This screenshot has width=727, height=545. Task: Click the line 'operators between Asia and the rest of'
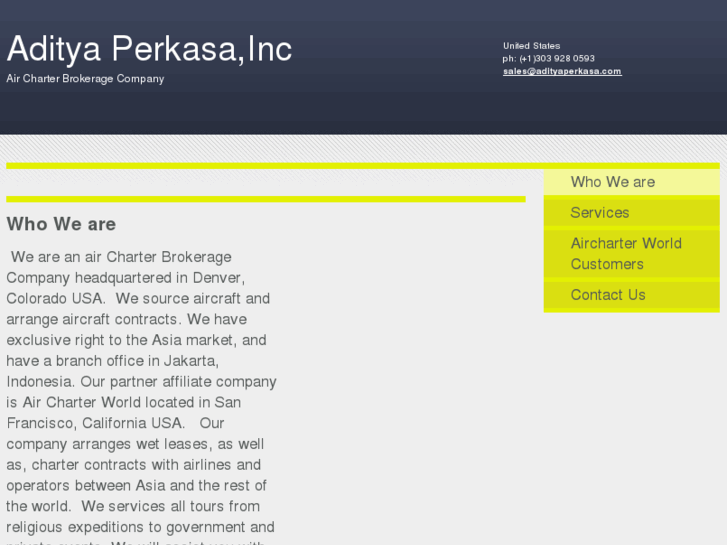(x=136, y=485)
